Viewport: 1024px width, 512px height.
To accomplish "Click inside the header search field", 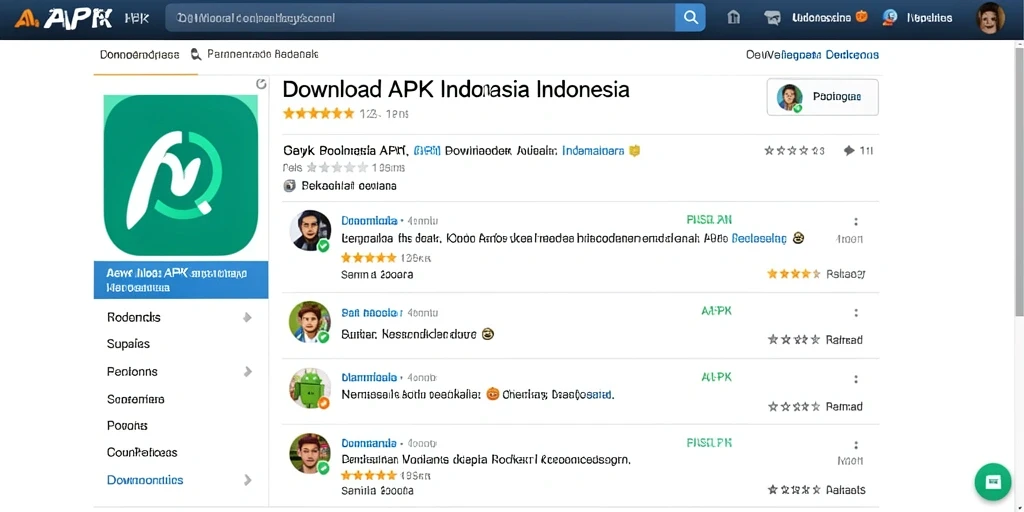I will (x=421, y=18).
